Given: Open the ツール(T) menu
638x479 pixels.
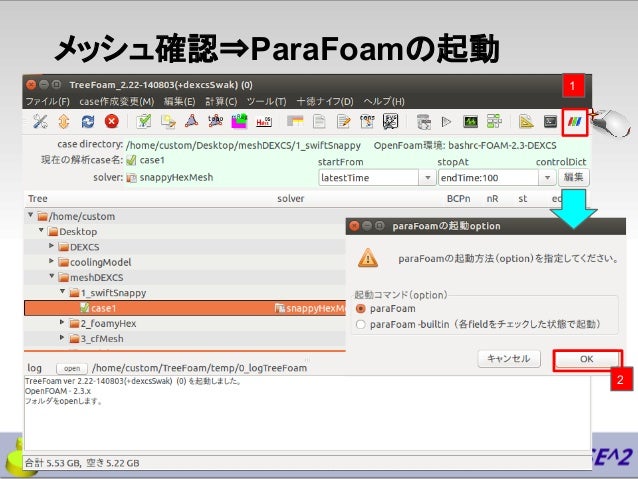Looking at the screenshot, I should point(267,101).
